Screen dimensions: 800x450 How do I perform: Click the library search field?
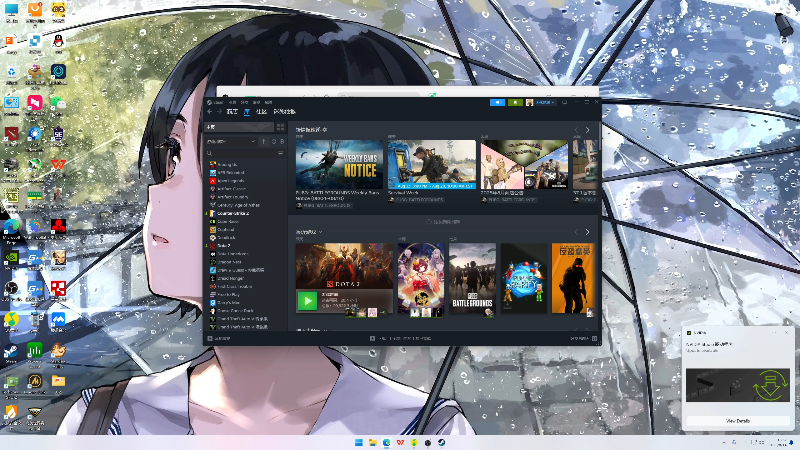242,153
